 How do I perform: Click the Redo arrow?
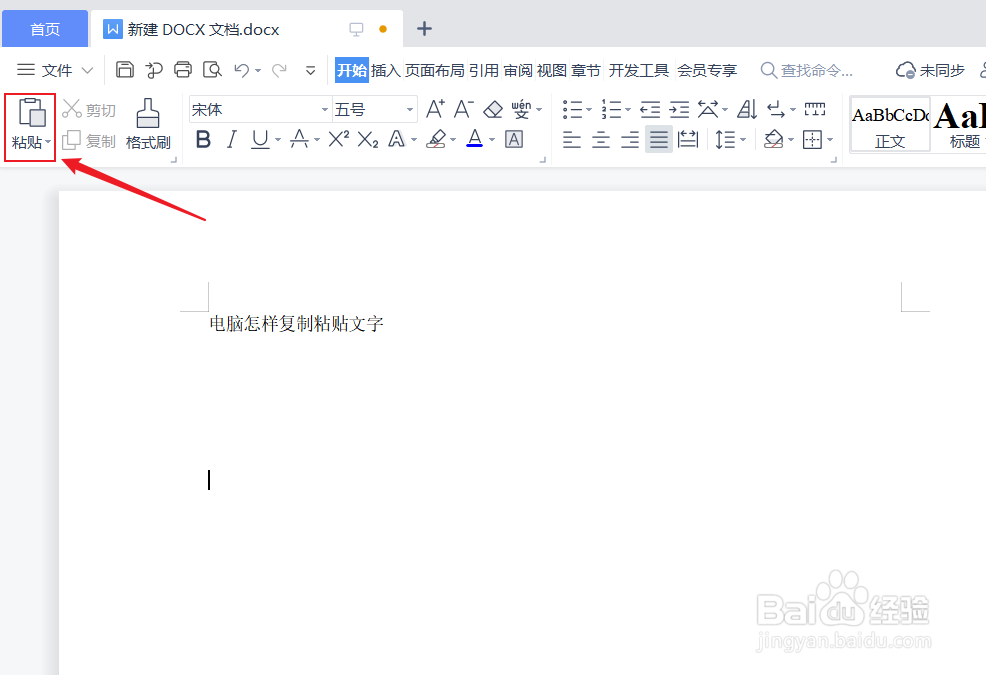click(279, 70)
